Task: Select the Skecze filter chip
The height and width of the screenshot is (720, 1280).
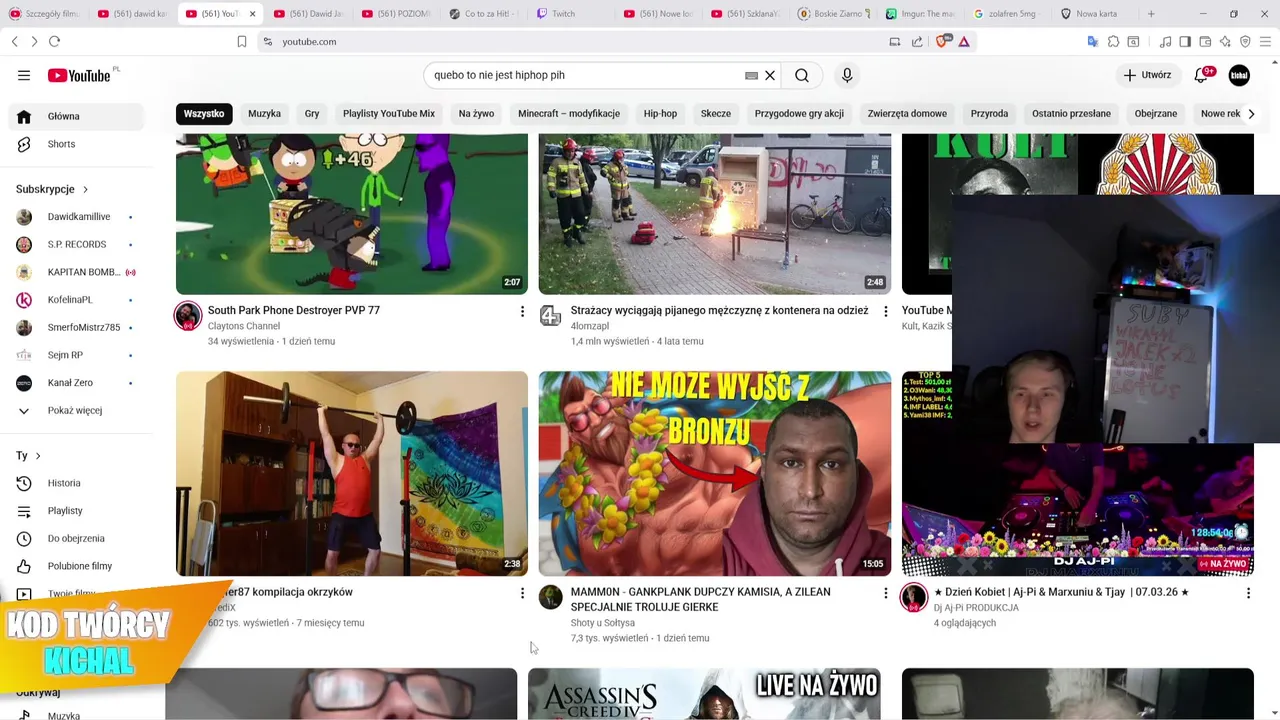Action: (715, 114)
